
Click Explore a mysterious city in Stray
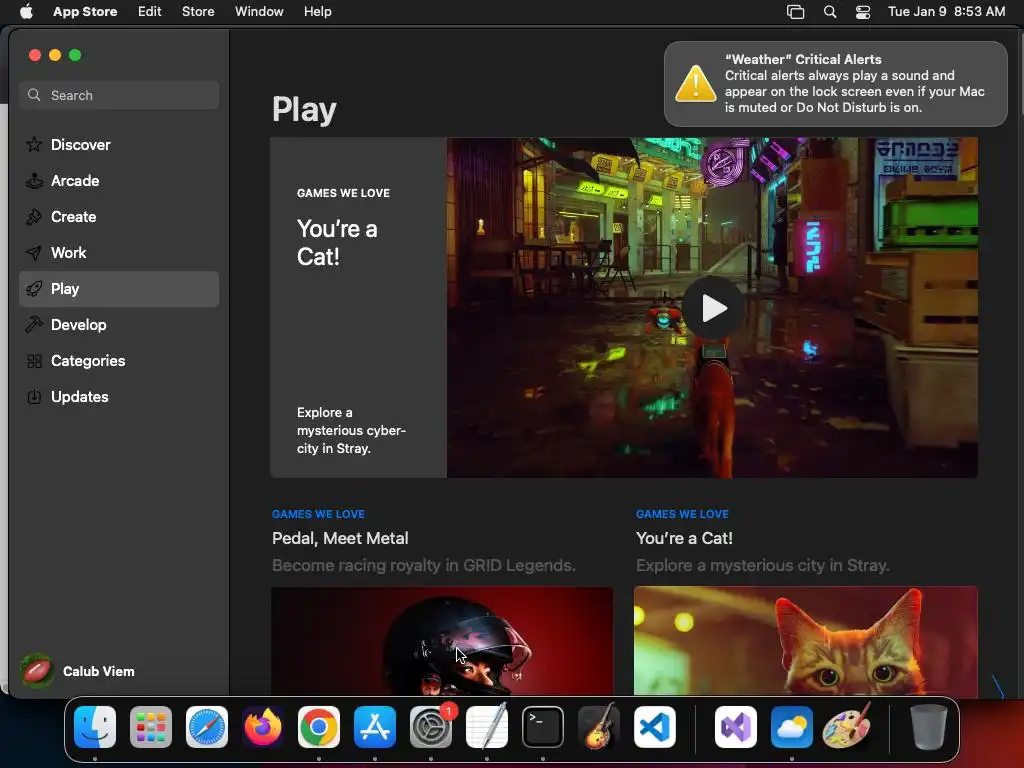tap(763, 565)
